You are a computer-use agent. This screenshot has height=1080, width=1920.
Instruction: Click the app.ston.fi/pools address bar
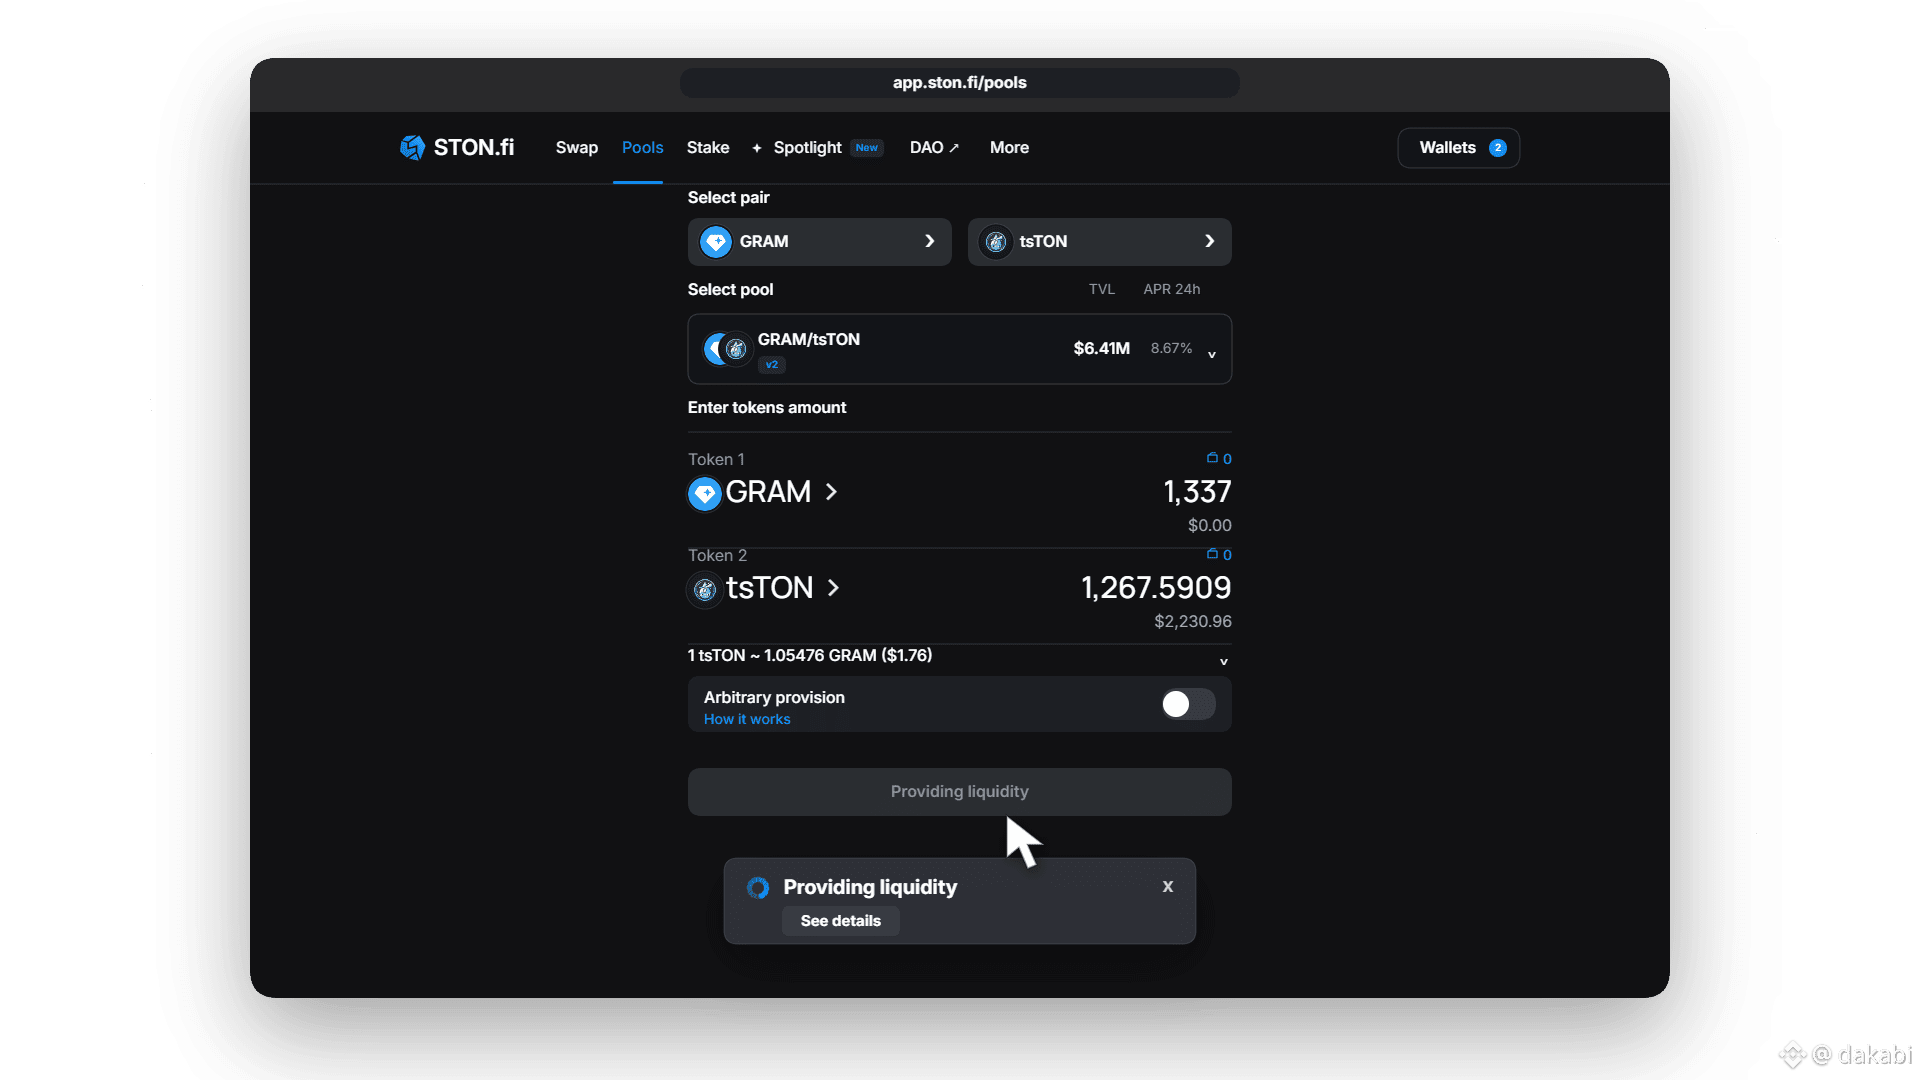click(x=959, y=83)
